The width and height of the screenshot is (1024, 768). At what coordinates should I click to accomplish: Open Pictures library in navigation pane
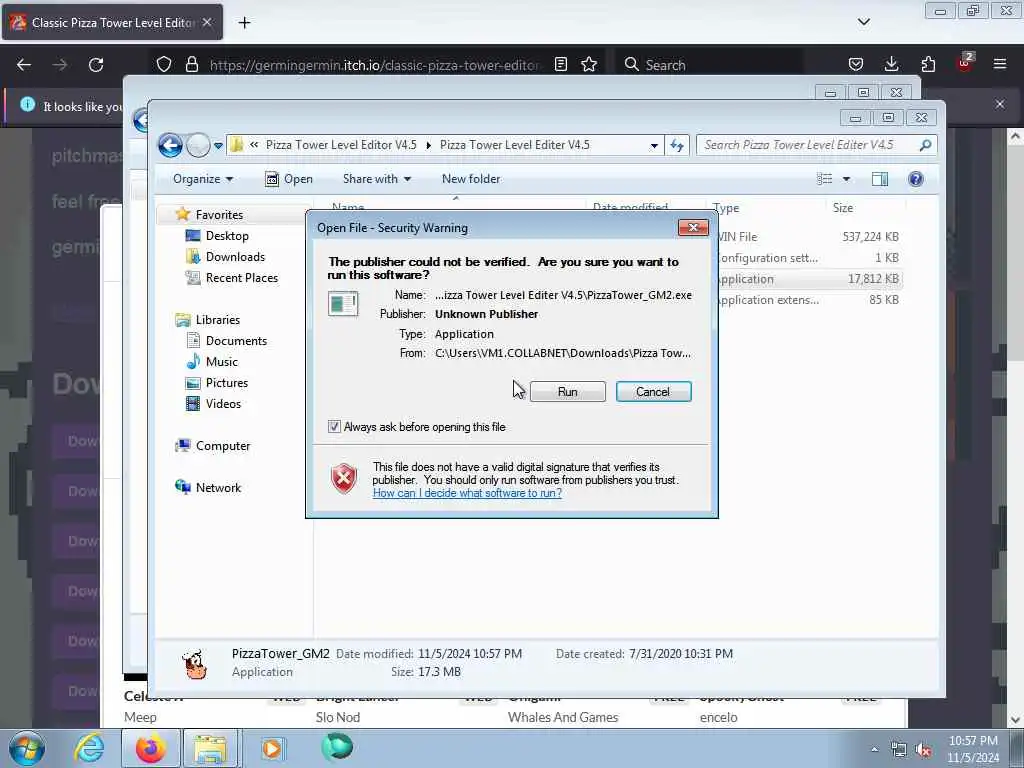227,383
